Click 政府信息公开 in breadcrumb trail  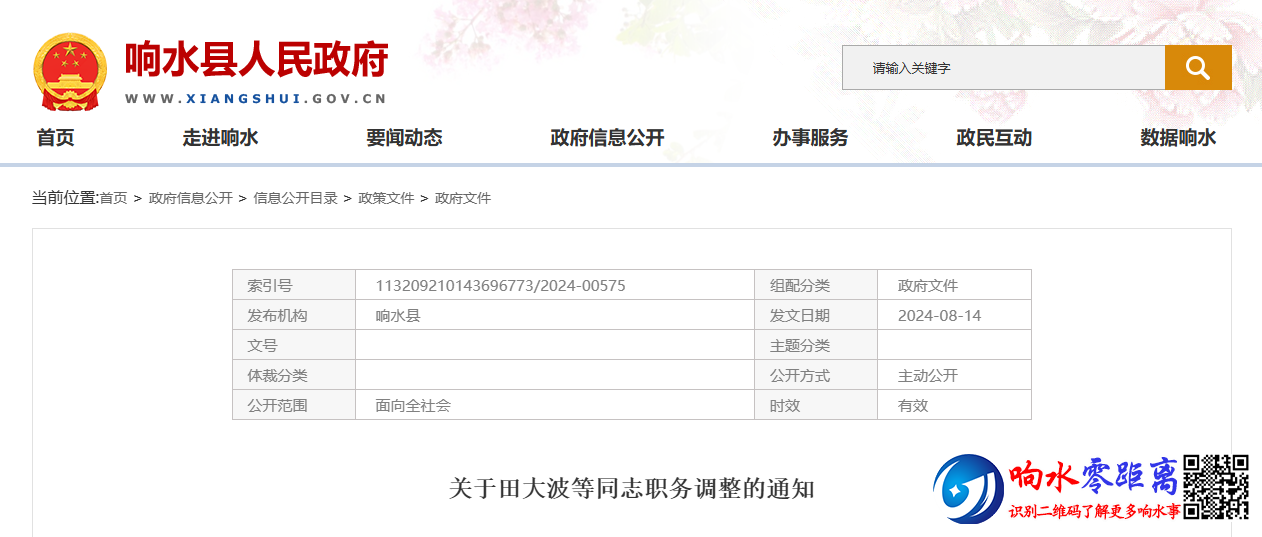tap(190, 198)
